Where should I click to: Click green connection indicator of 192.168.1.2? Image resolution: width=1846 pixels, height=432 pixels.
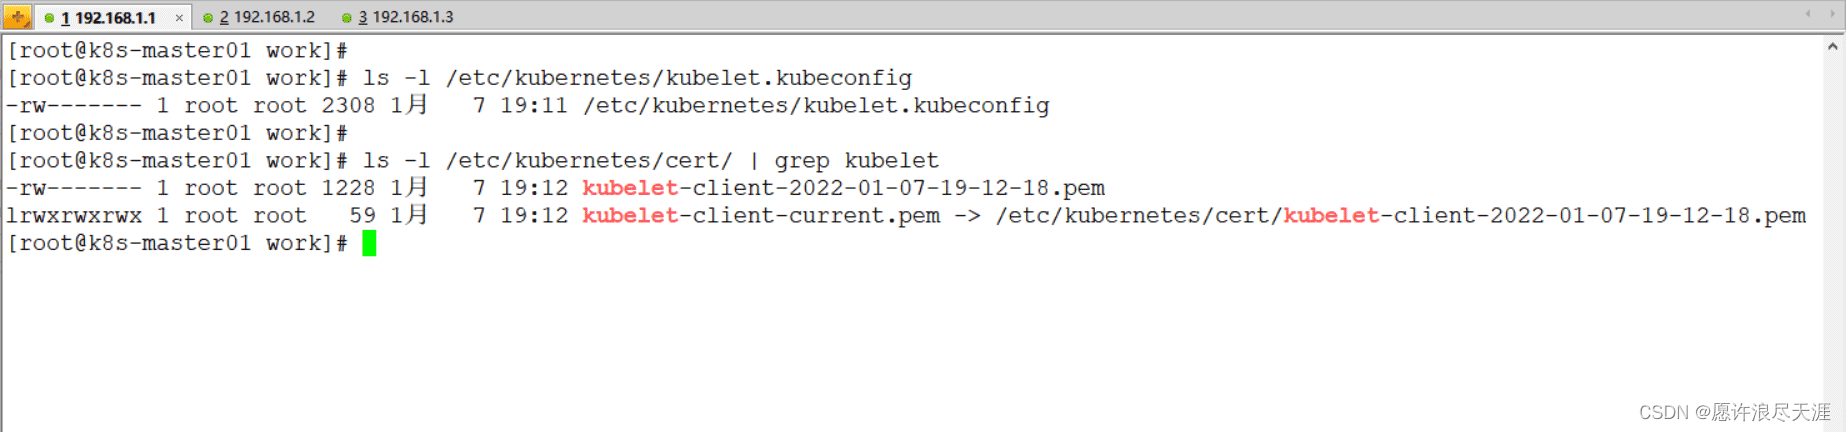coord(208,18)
